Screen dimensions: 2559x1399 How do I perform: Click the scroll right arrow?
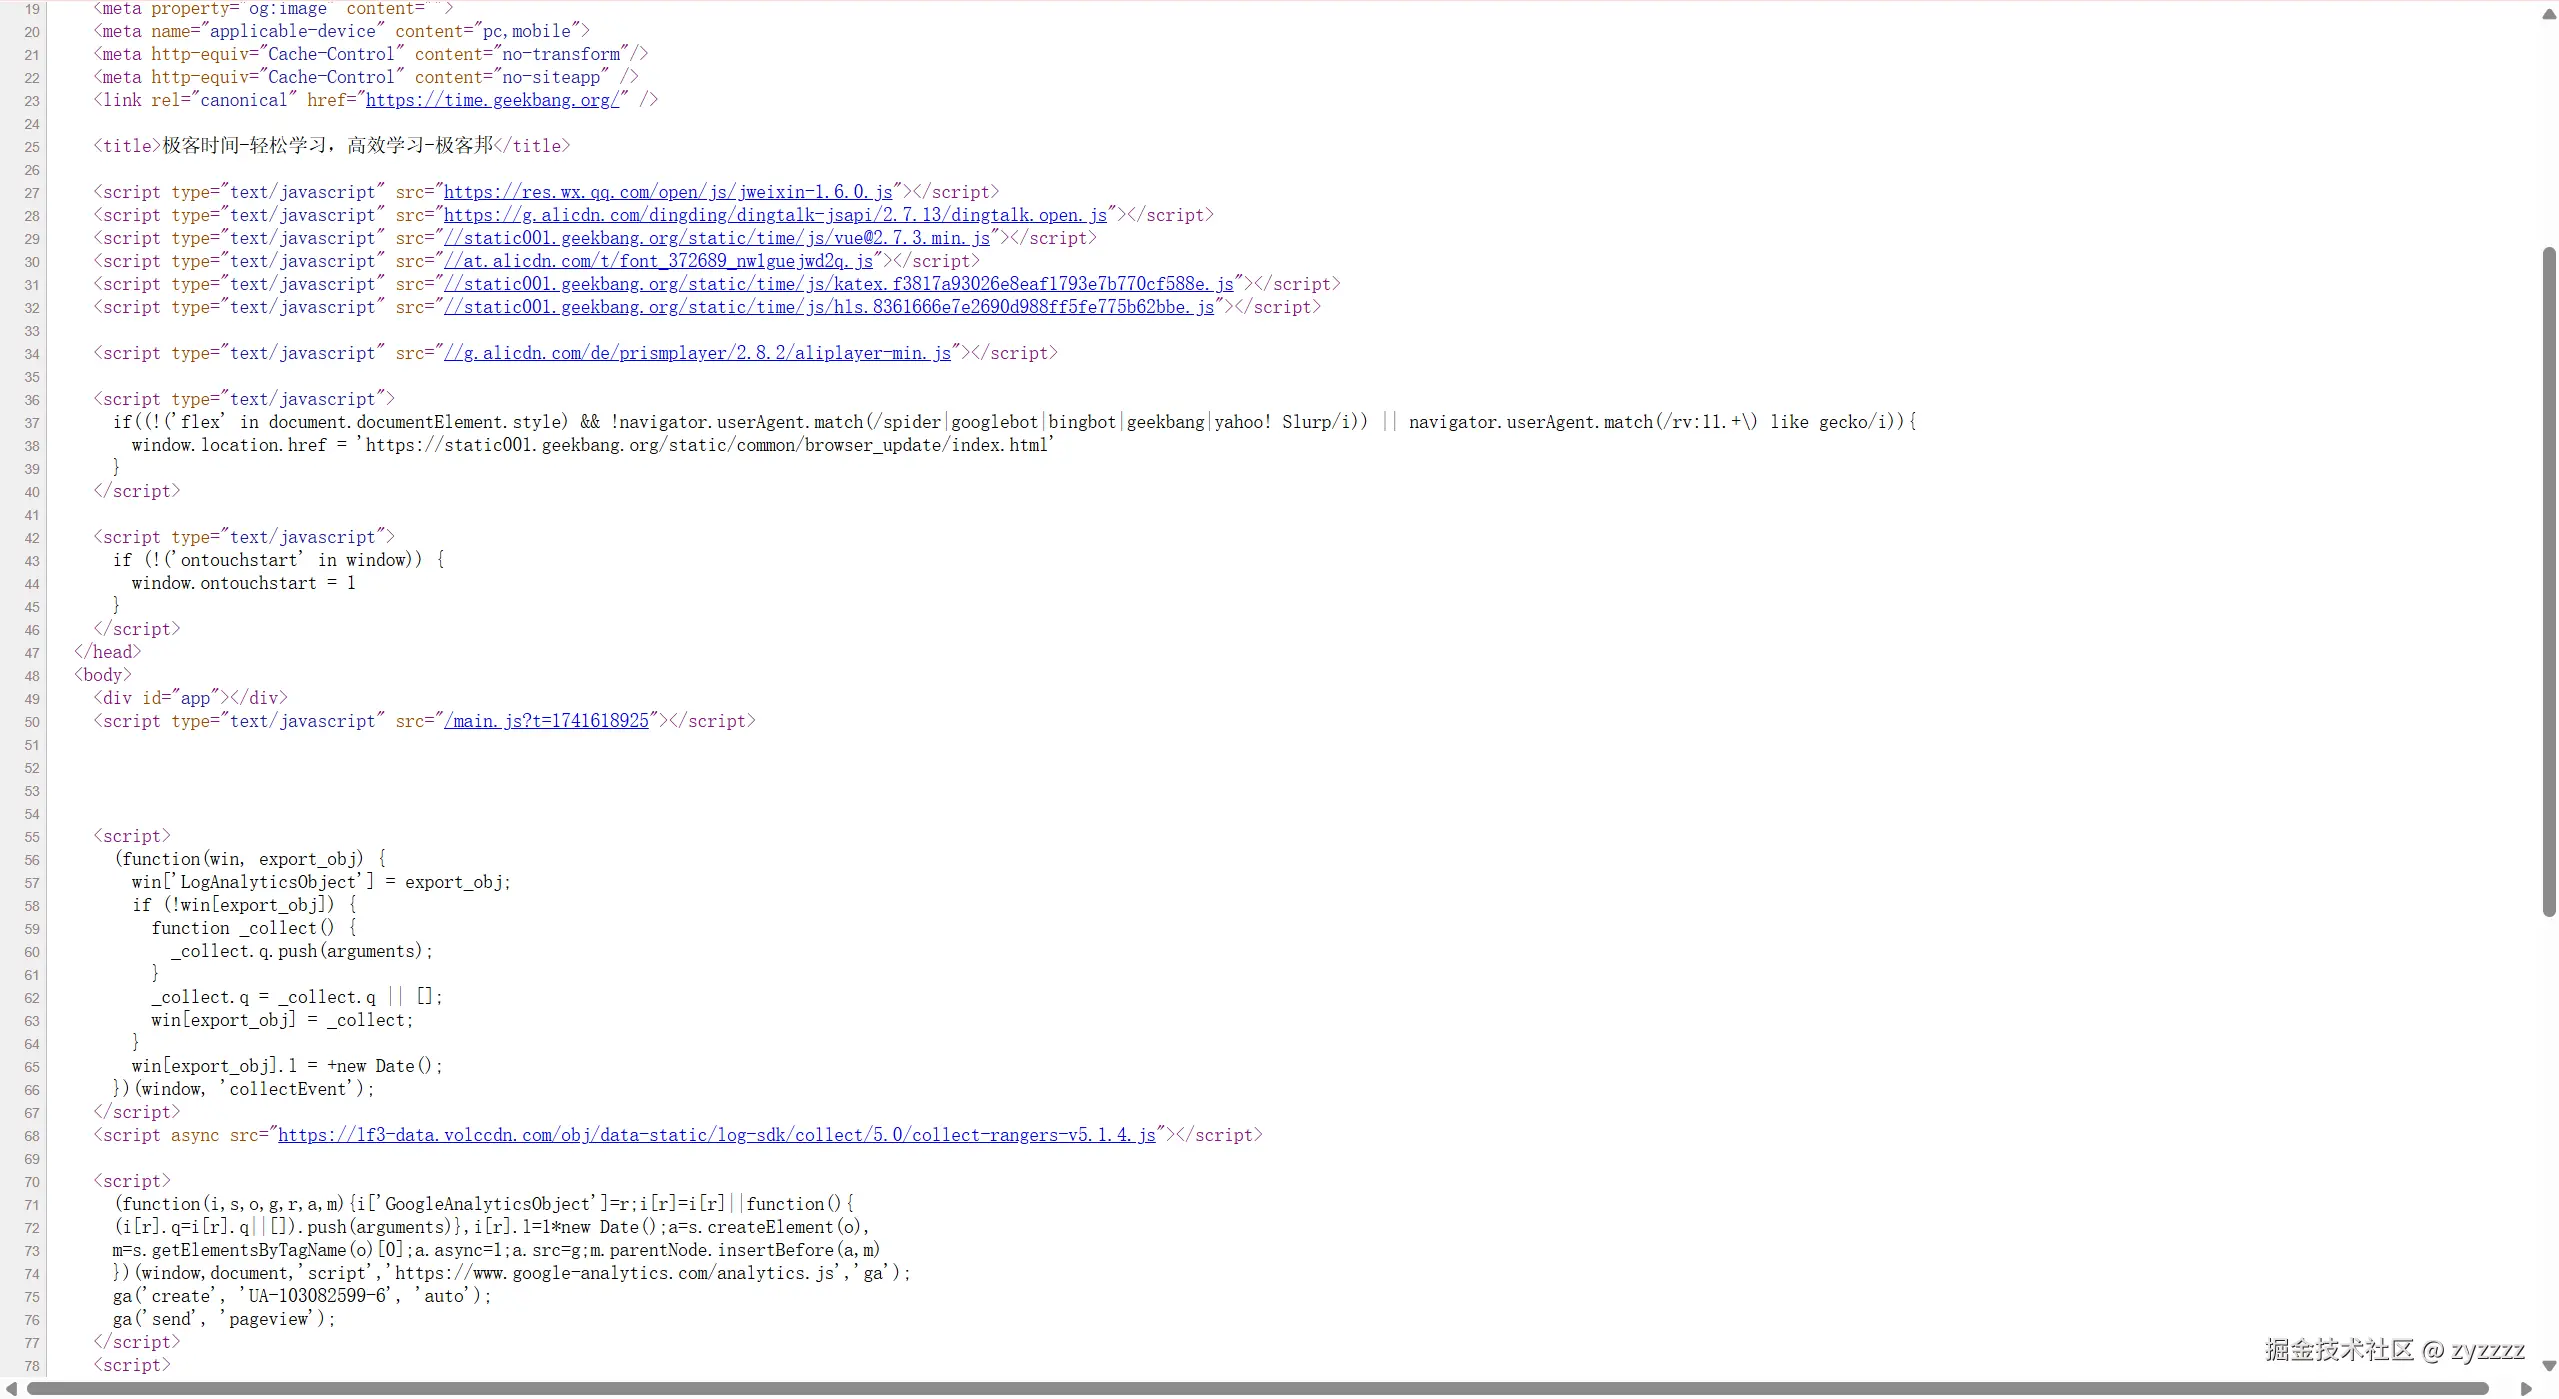pos(2525,1388)
